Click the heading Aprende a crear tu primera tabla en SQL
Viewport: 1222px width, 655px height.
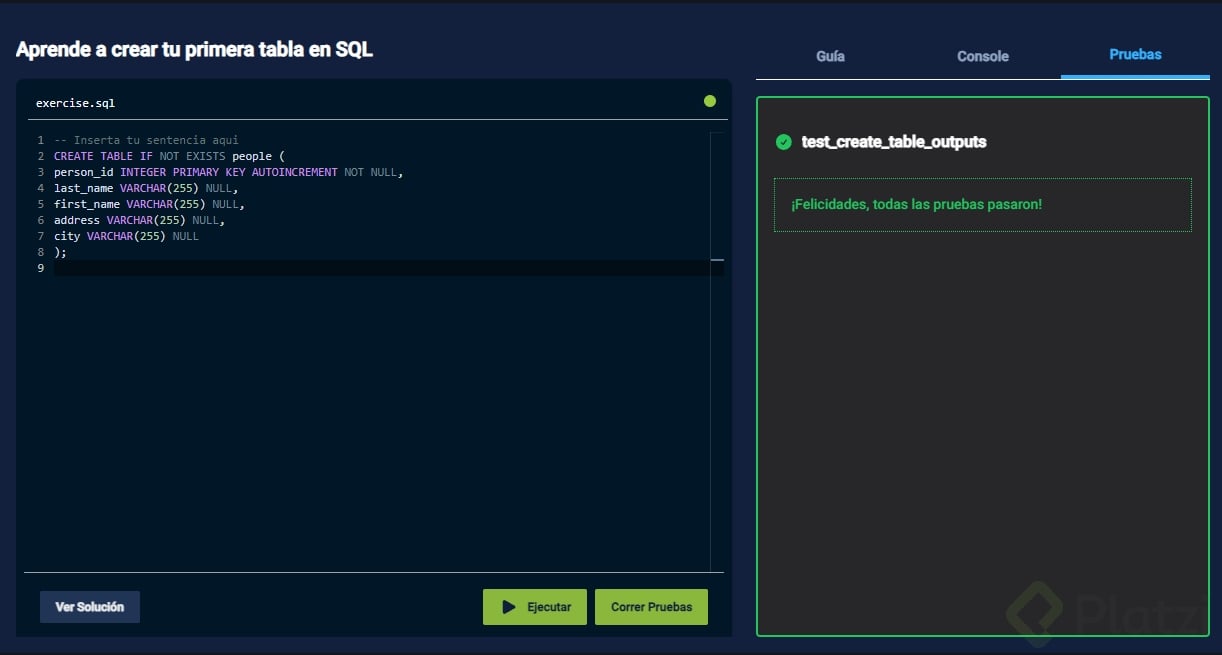[x=194, y=49]
